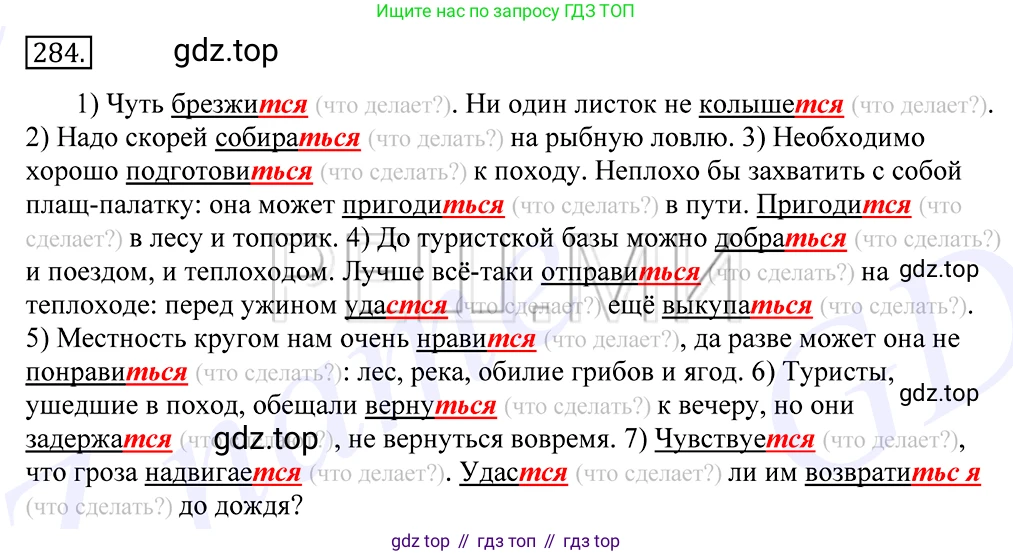Click the underlined word 'отправиться'
Viewport: 1013px width, 556px height.
coord(619,273)
